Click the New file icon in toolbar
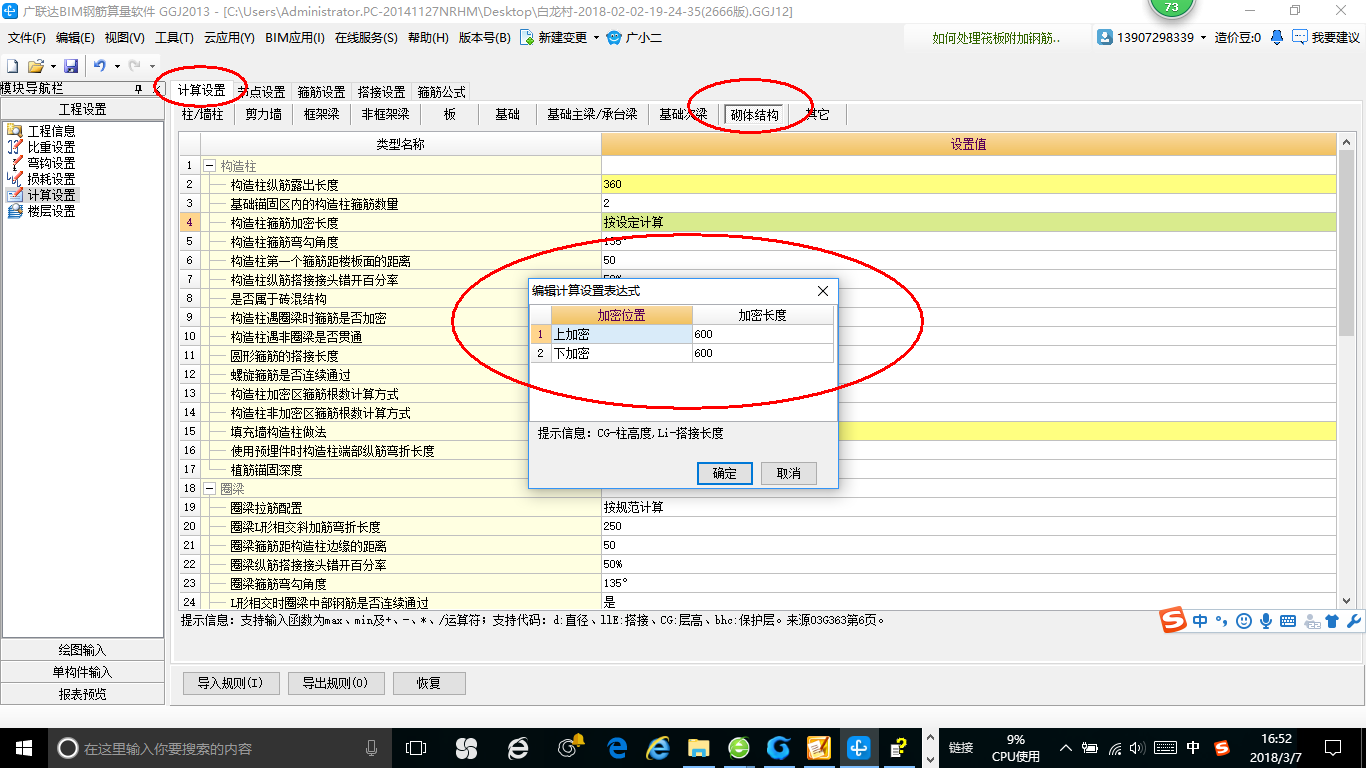 point(13,66)
